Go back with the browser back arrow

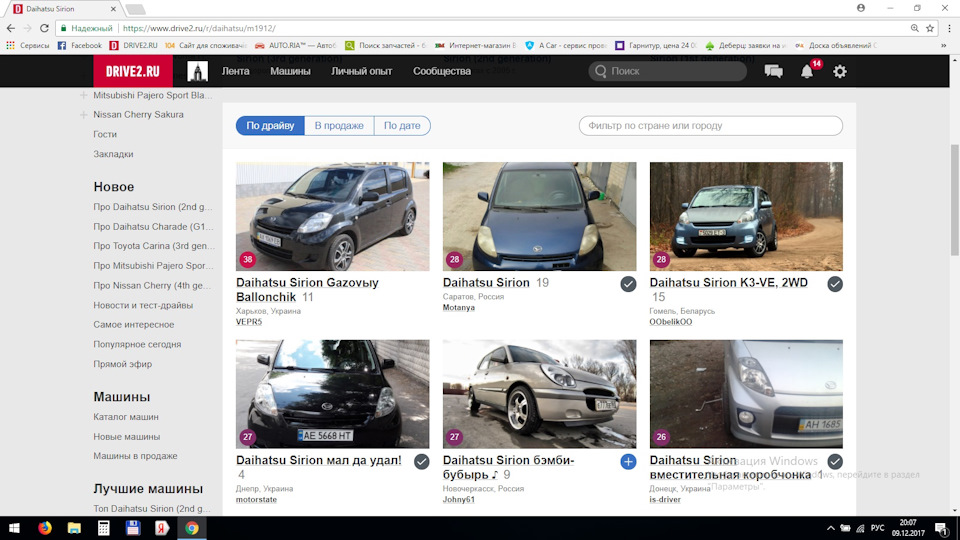pyautogui.click(x=11, y=28)
